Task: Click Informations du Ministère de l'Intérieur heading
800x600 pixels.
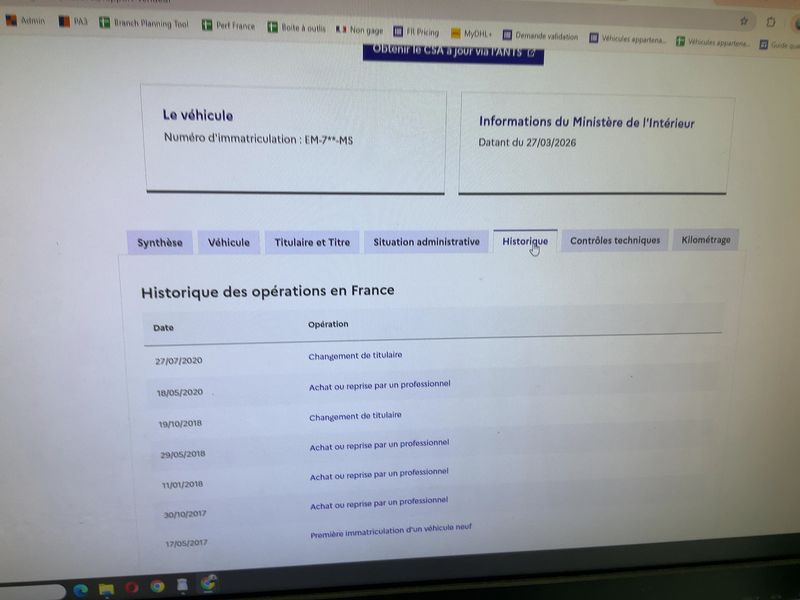Action: click(587, 122)
